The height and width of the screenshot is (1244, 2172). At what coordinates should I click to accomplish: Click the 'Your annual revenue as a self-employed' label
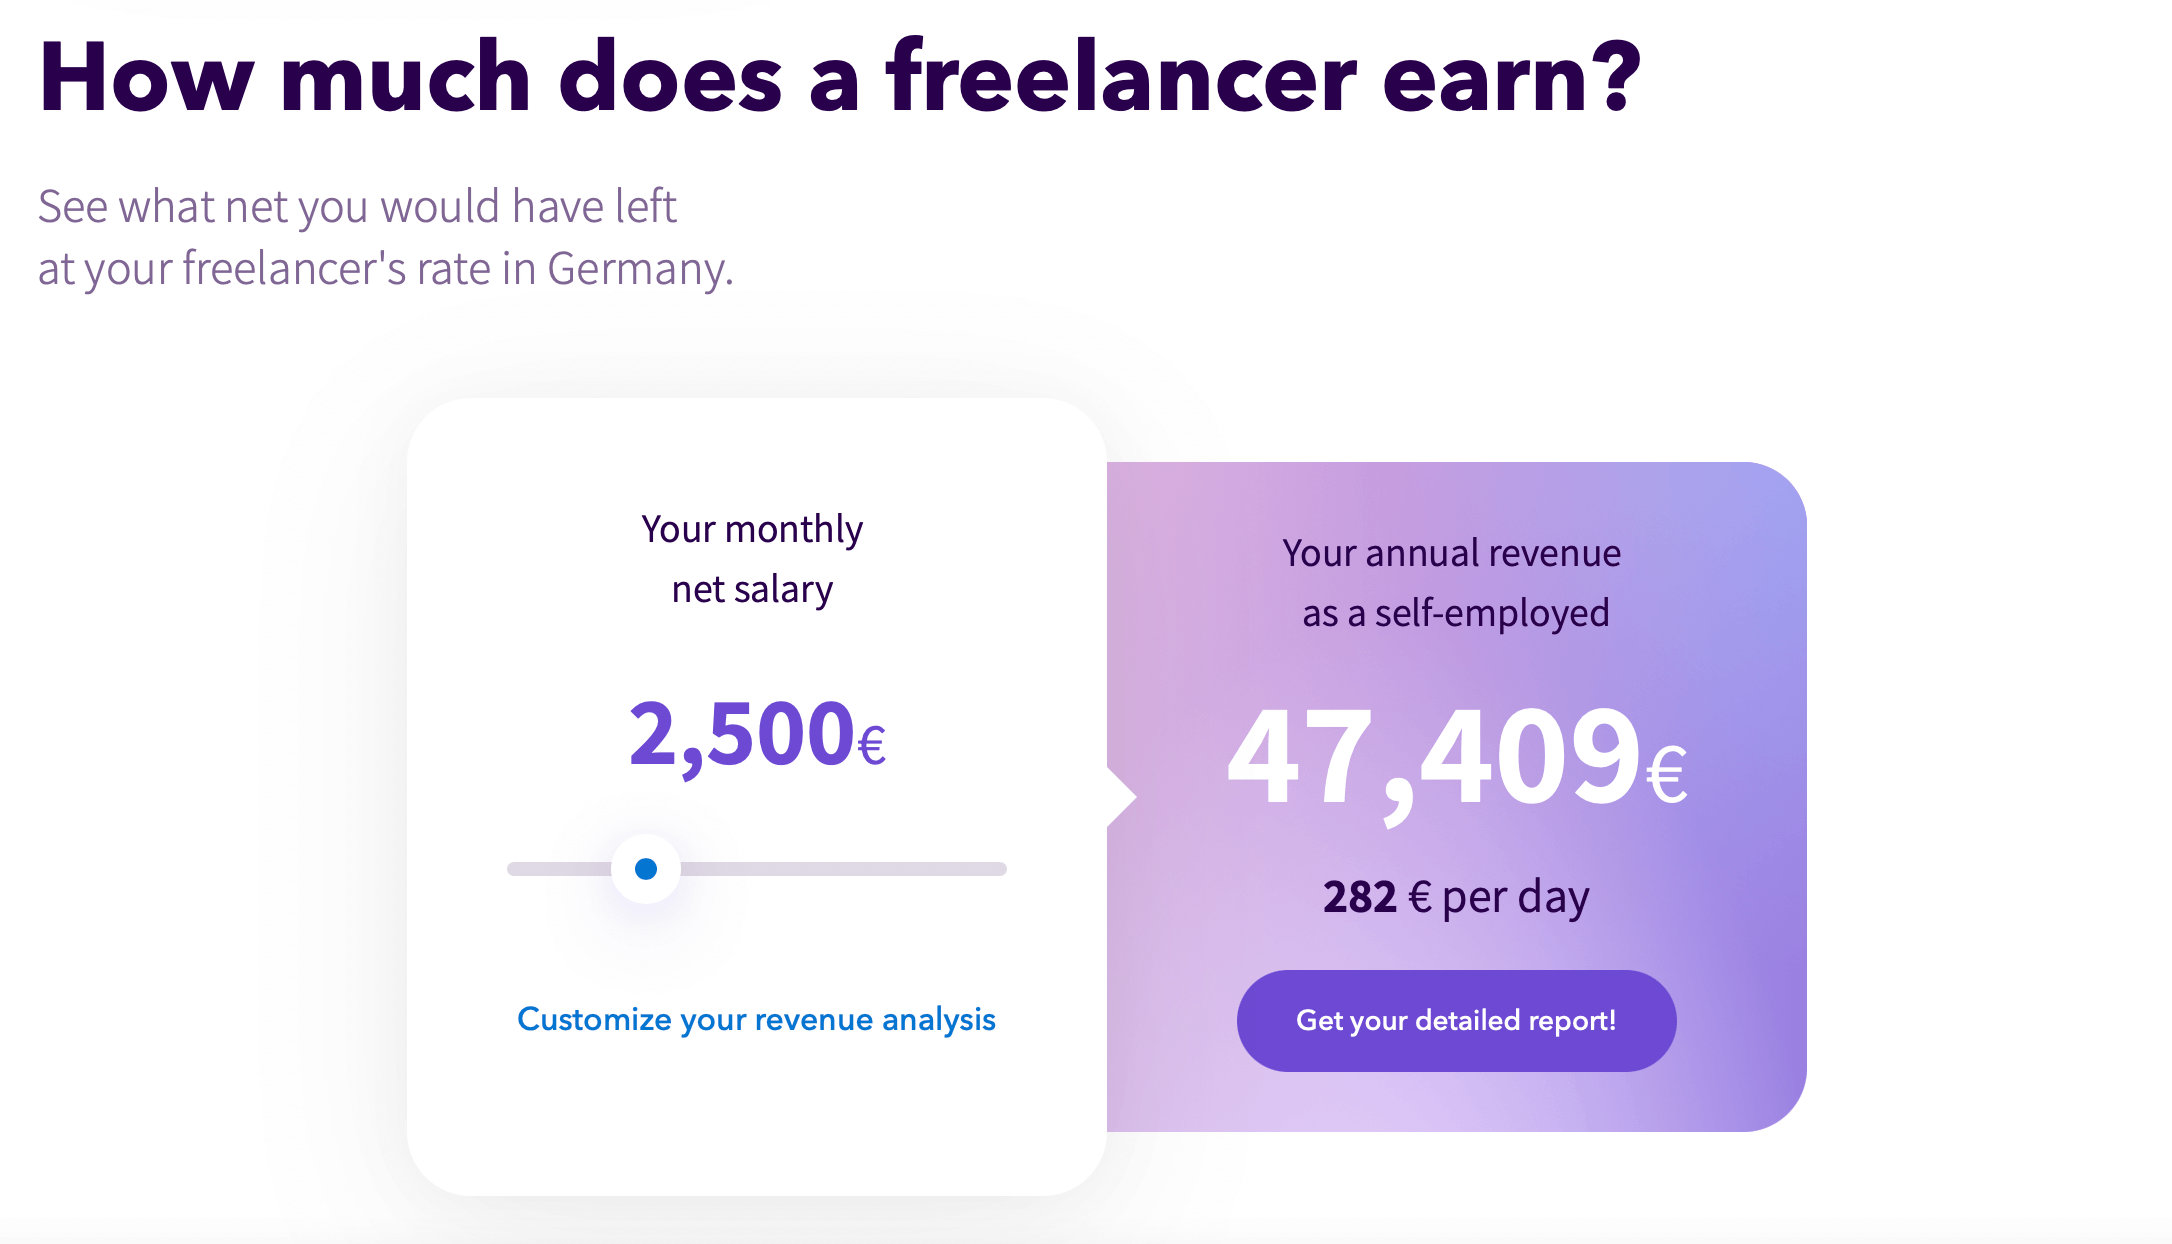click(x=1452, y=583)
